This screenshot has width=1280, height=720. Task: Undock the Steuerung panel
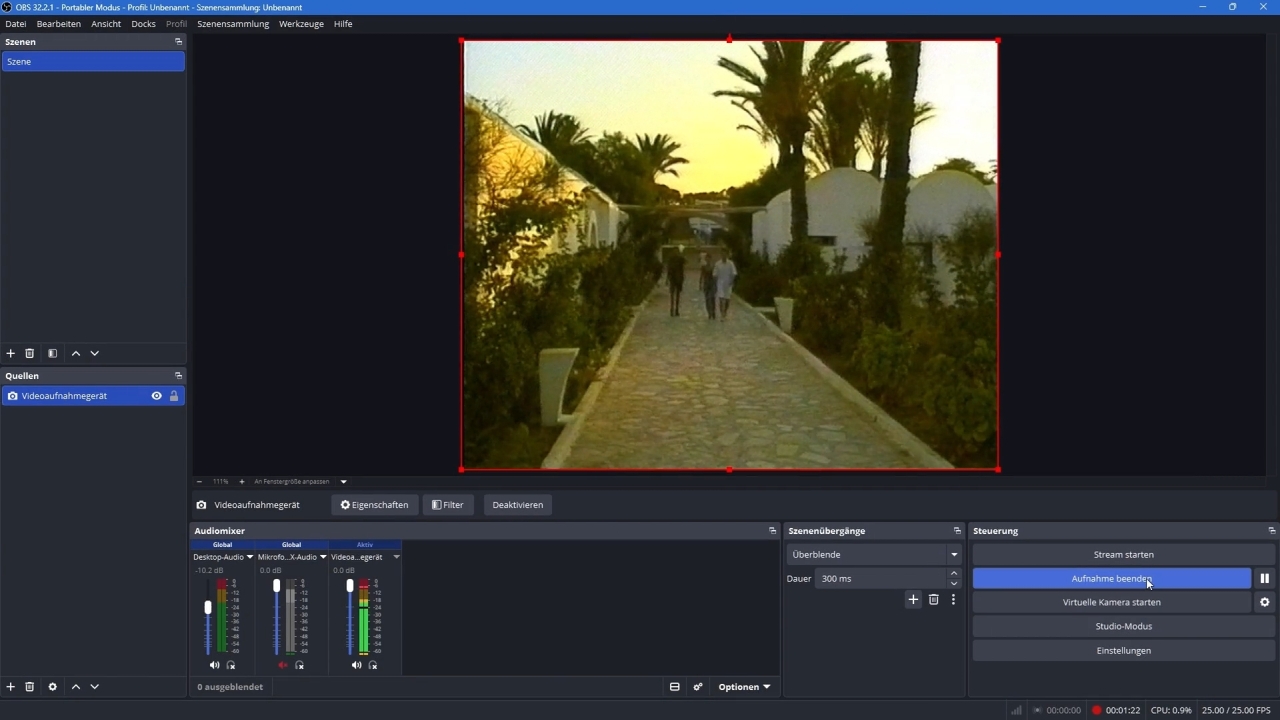(x=1272, y=531)
